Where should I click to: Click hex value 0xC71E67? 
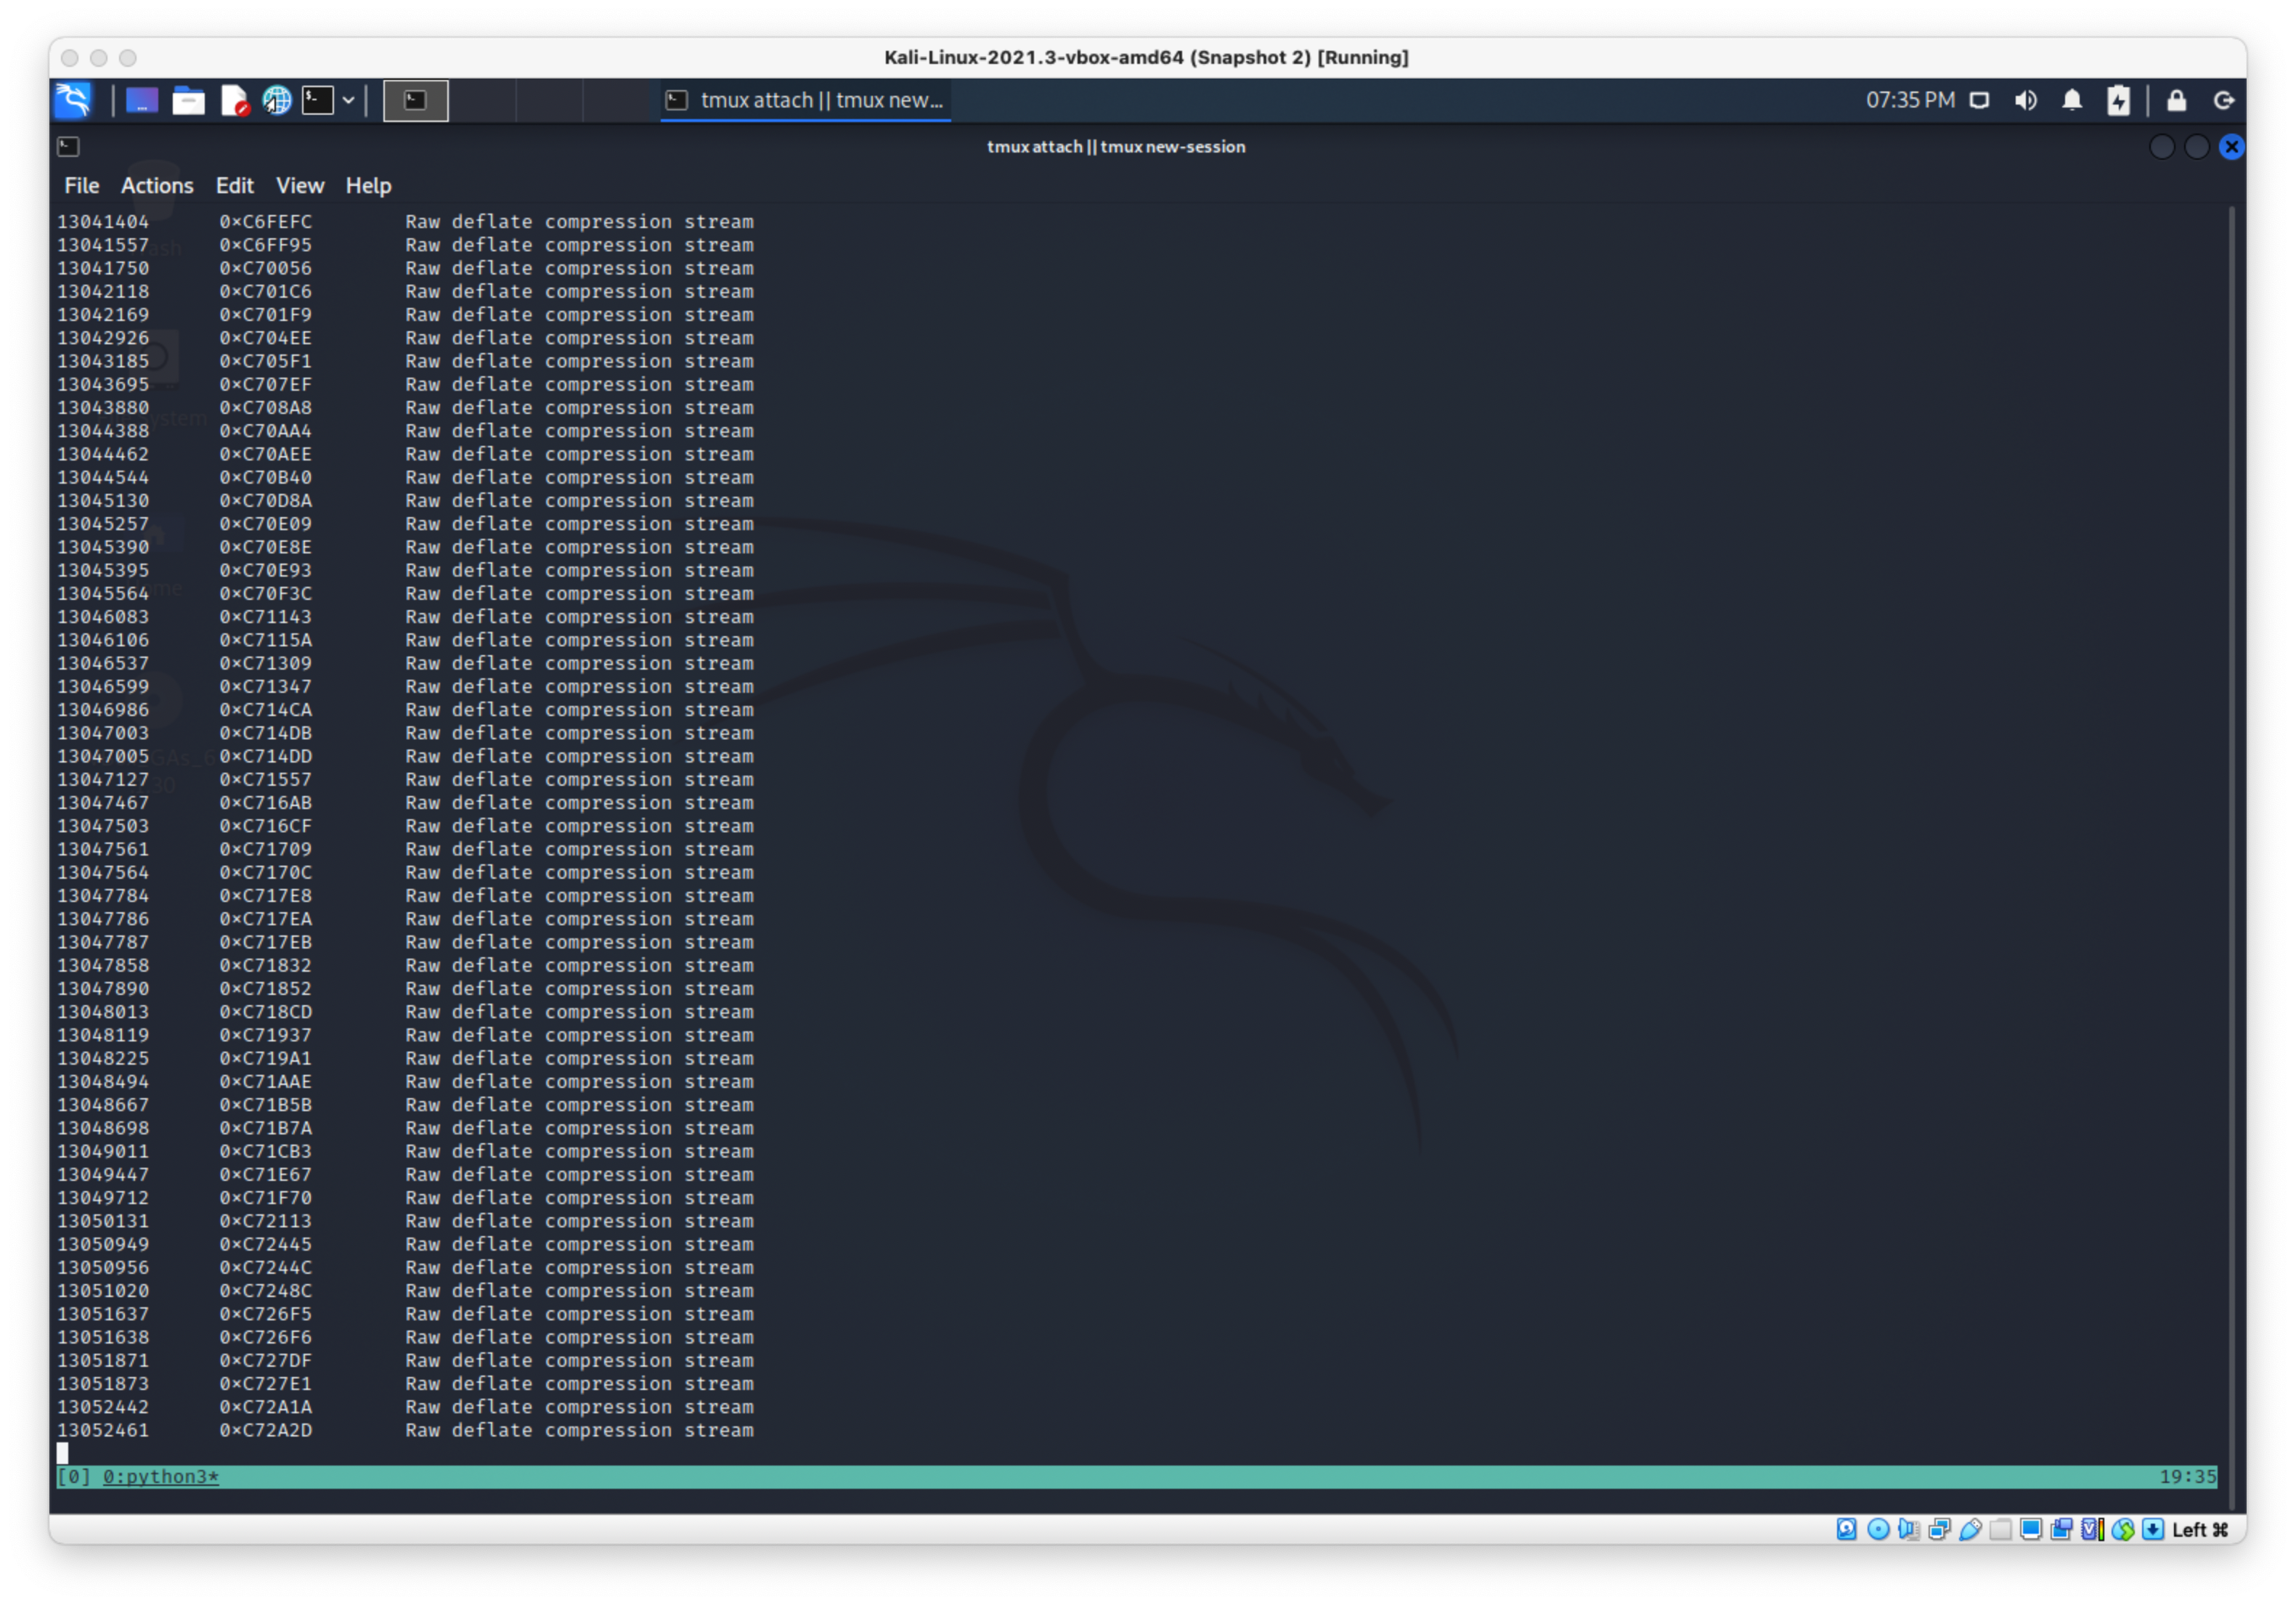coord(265,1174)
